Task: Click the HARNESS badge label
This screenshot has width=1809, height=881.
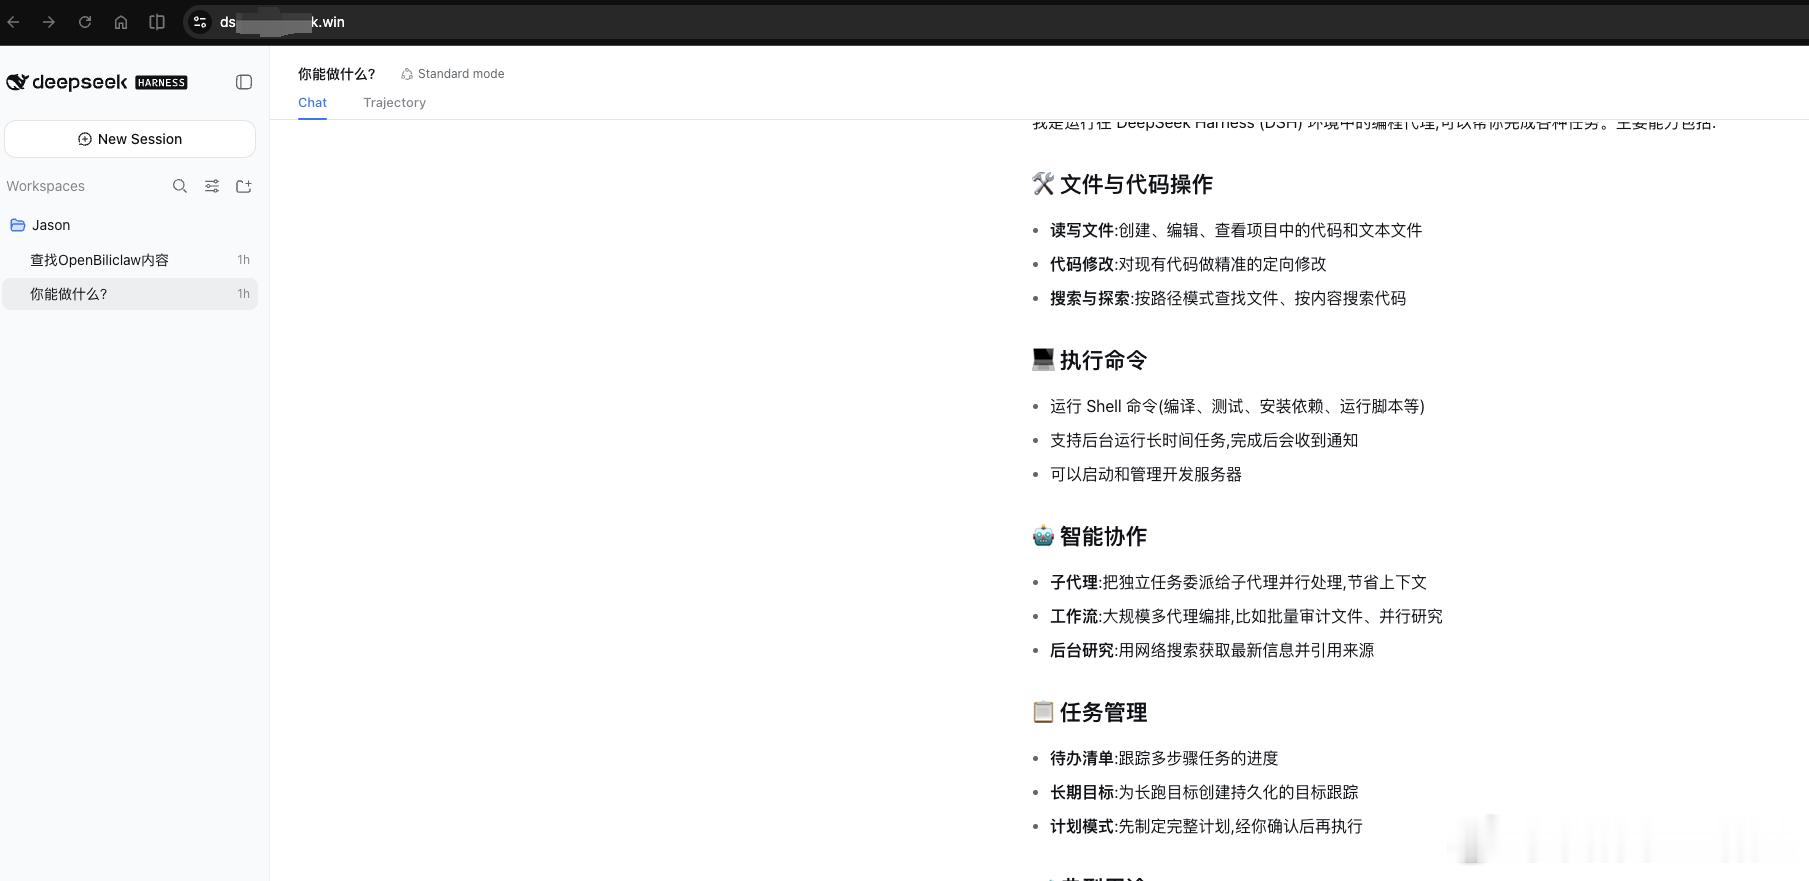Action: (x=161, y=83)
